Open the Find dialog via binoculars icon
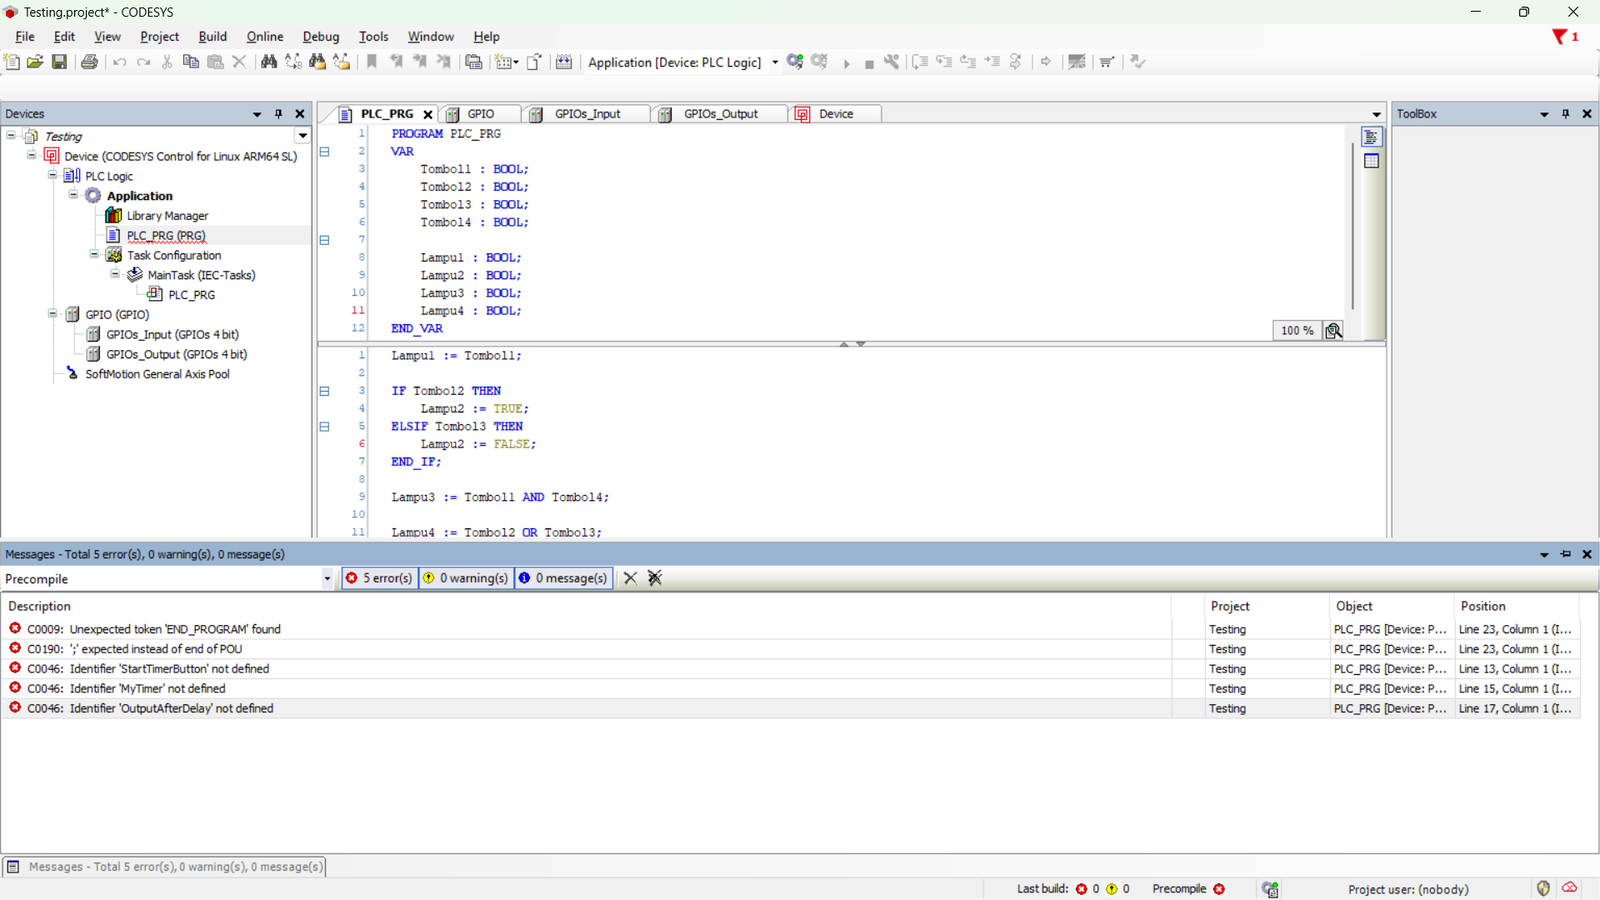The height and width of the screenshot is (900, 1600). [x=269, y=61]
